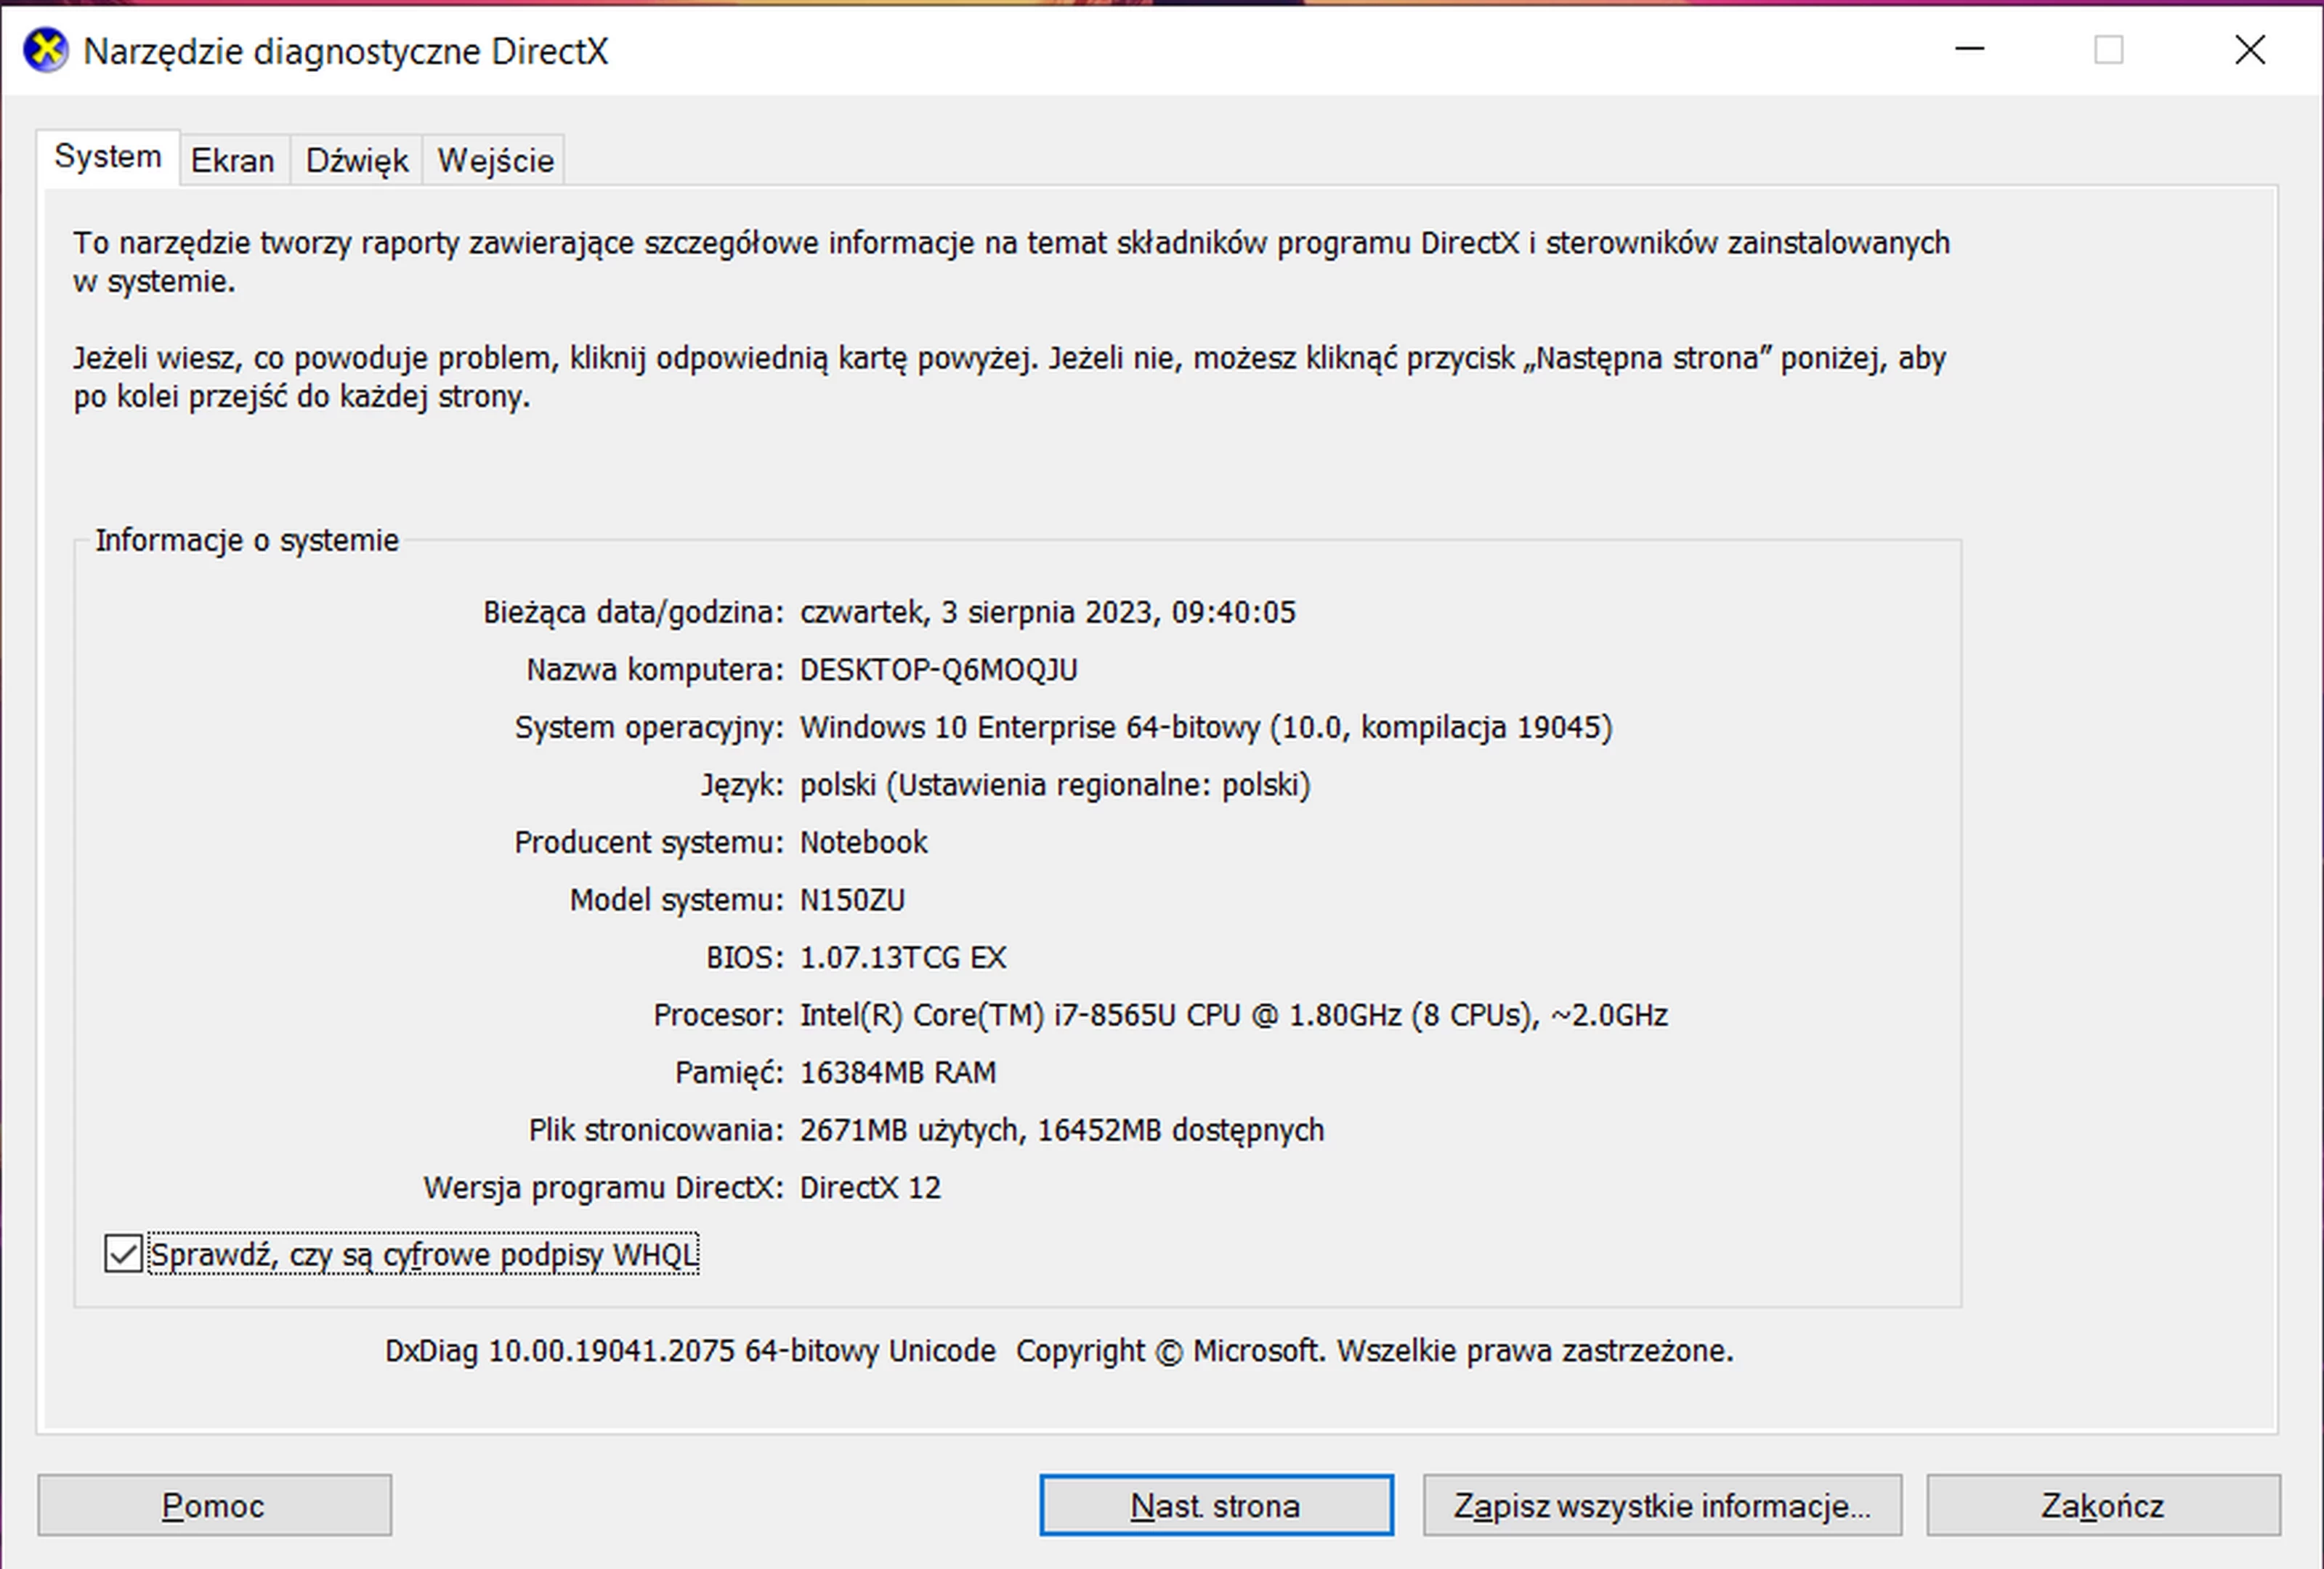This screenshot has height=1569, width=2324.
Task: Click the DirectX diagnostic title bar icon
Action: 45,50
